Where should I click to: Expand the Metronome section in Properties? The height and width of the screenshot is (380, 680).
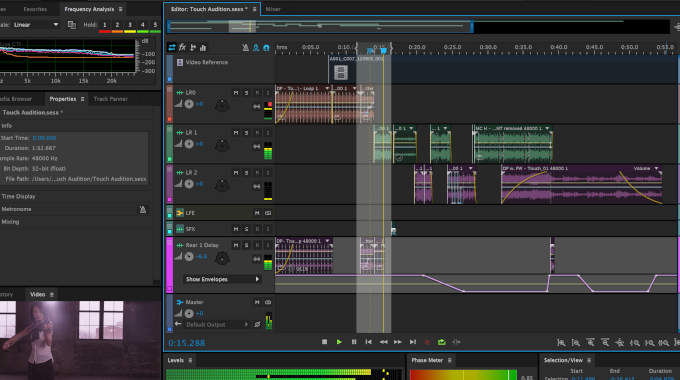(16, 209)
